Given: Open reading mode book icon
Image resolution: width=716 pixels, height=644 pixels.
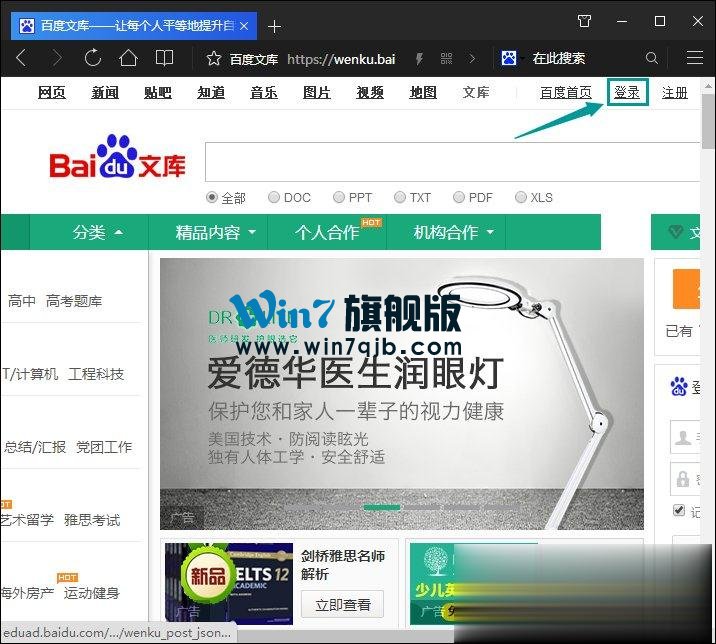Looking at the screenshot, I should coord(164,58).
